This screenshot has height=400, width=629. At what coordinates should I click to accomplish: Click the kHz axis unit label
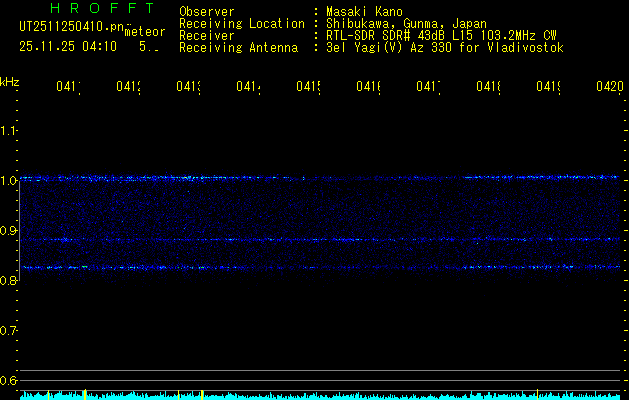pos(10,82)
